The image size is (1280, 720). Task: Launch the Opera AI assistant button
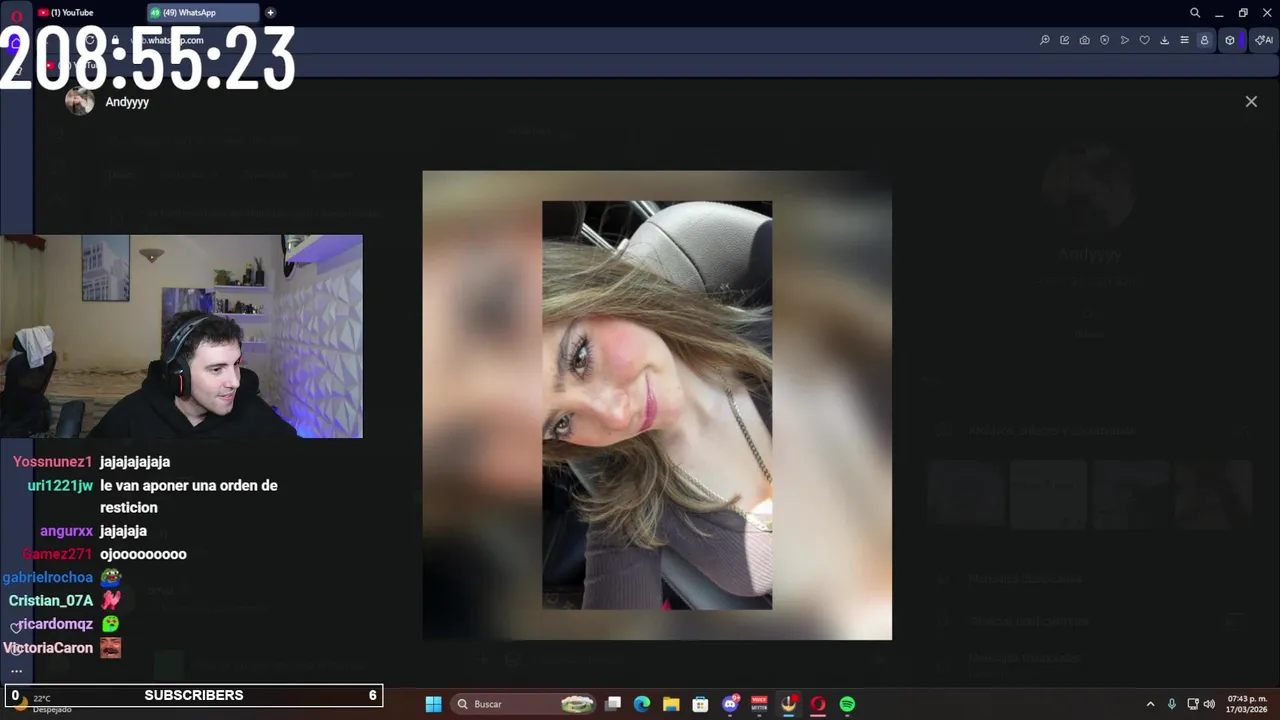[x=1264, y=40]
